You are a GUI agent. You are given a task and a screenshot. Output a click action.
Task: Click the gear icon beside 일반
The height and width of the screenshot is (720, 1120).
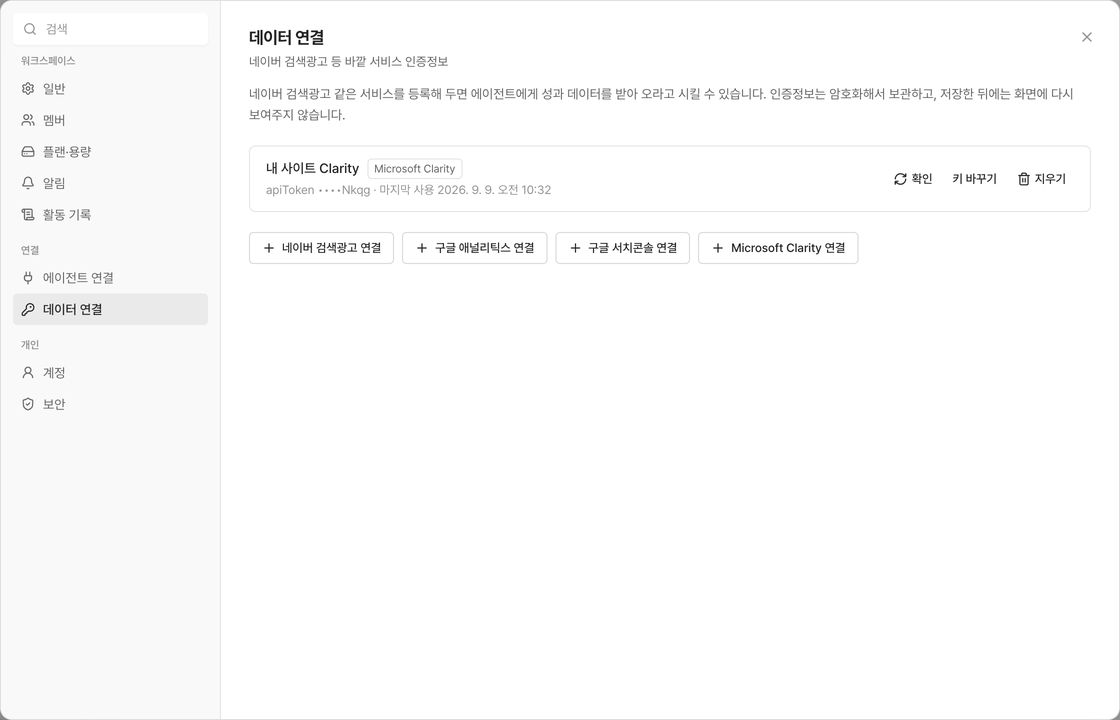28,89
